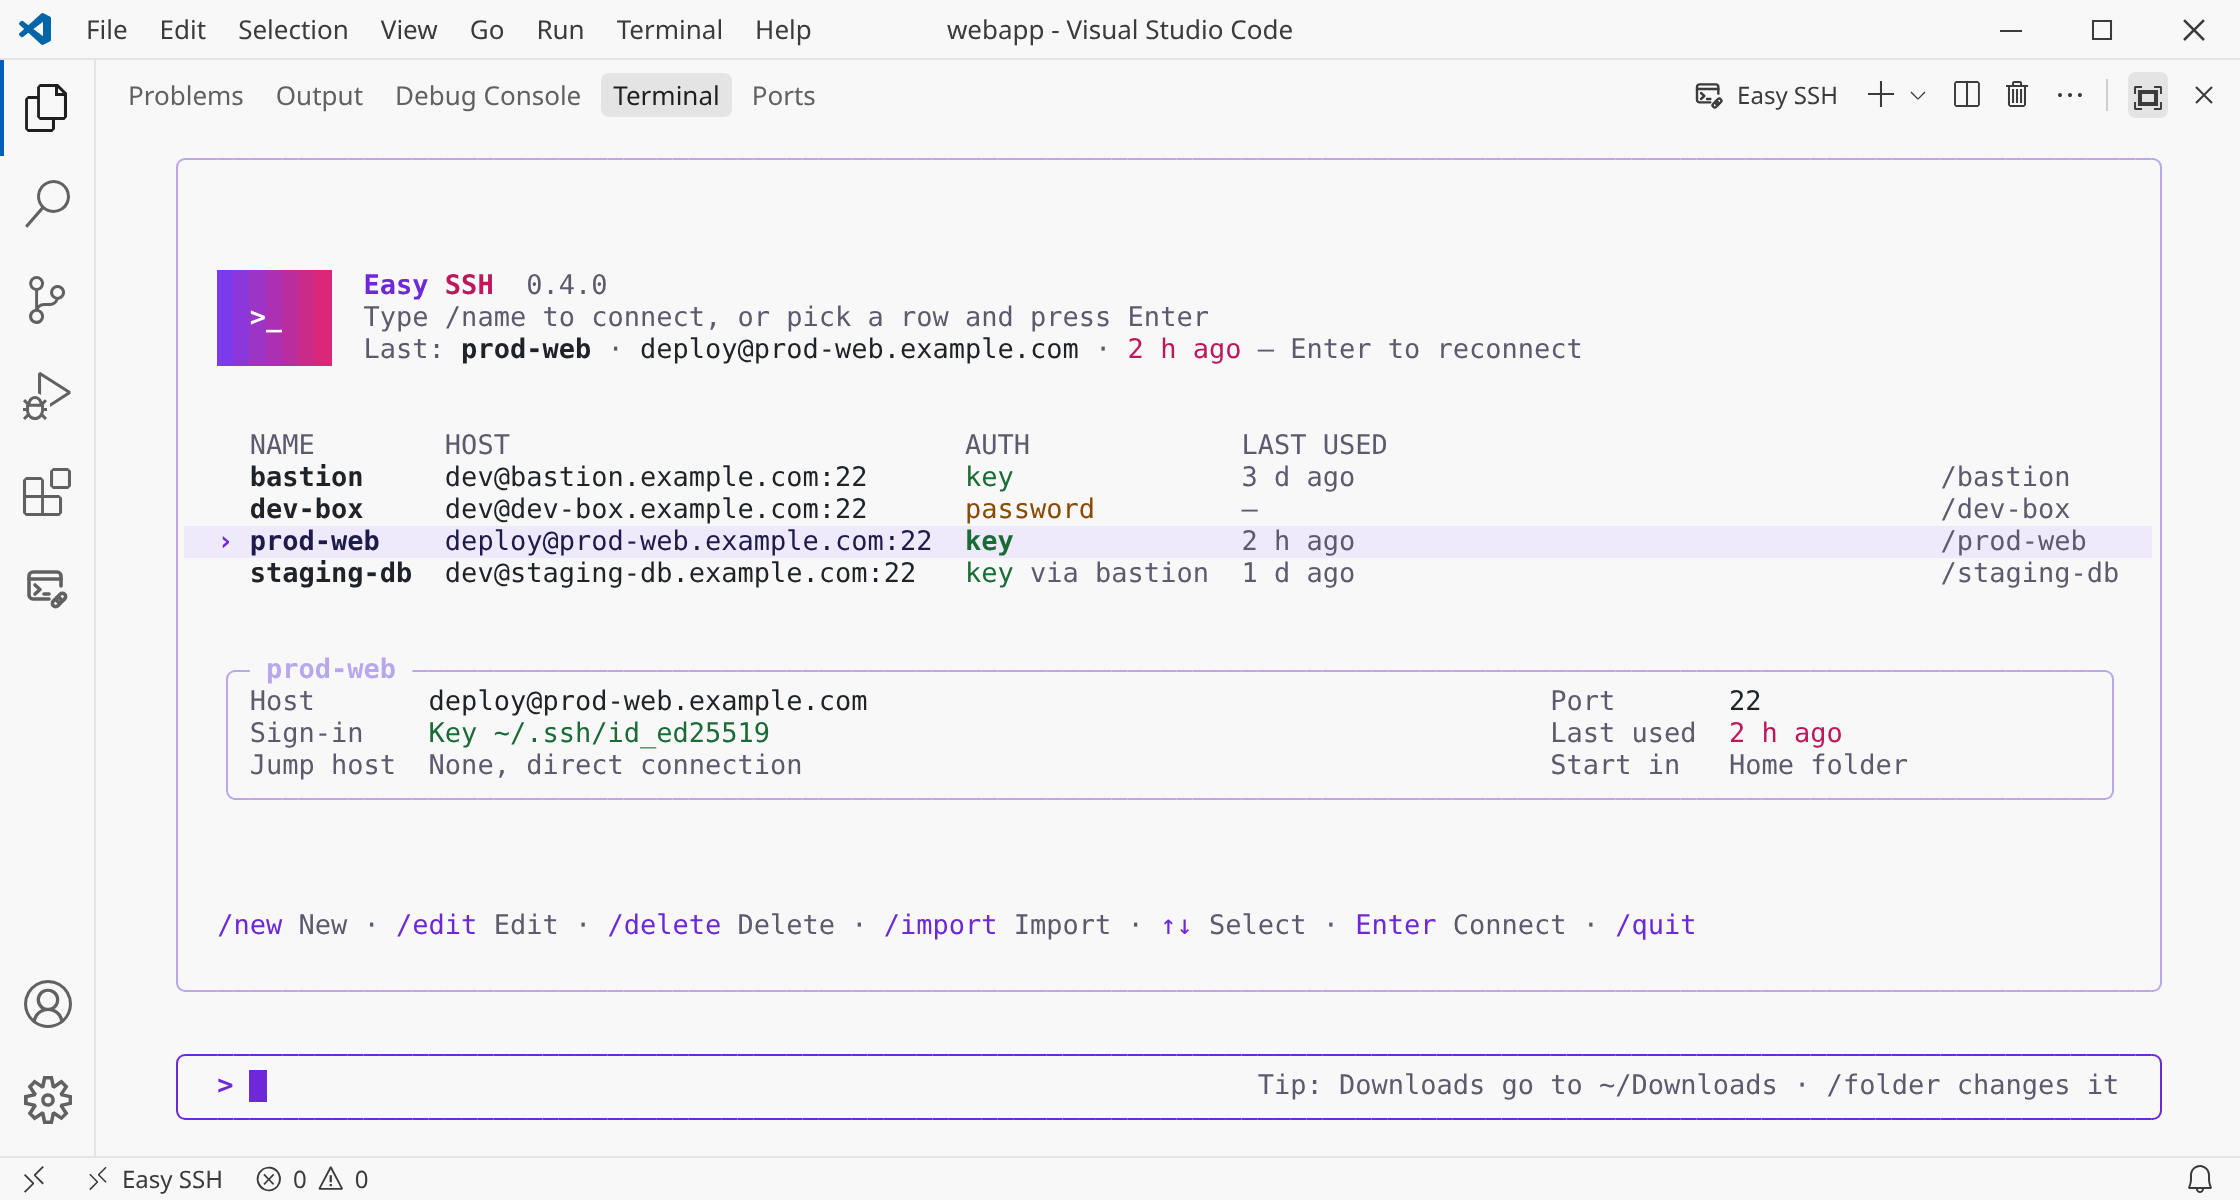Click the /quit command hint
2240x1200 pixels.
(x=1655, y=925)
